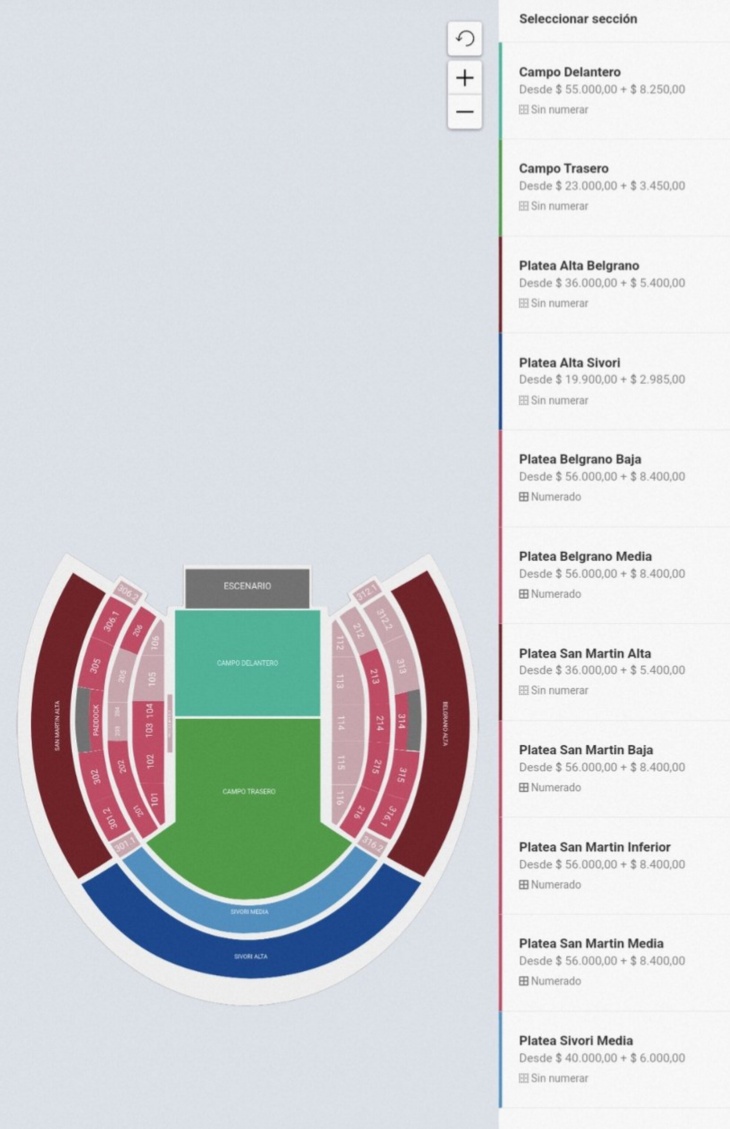Choose Platea Alta Belgrano option
730x1129 pixels.
(615, 284)
